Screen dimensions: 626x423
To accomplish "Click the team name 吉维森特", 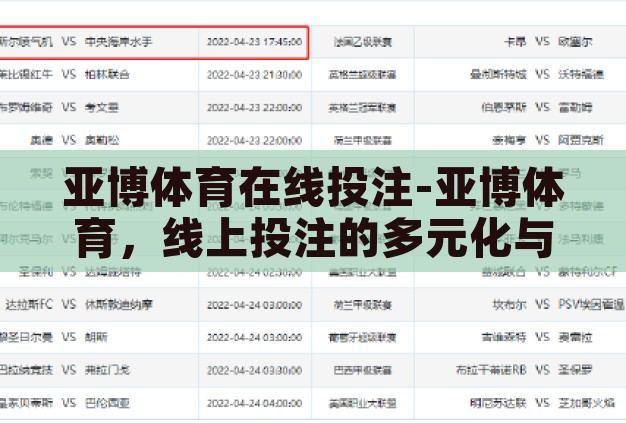I will 504,337.
